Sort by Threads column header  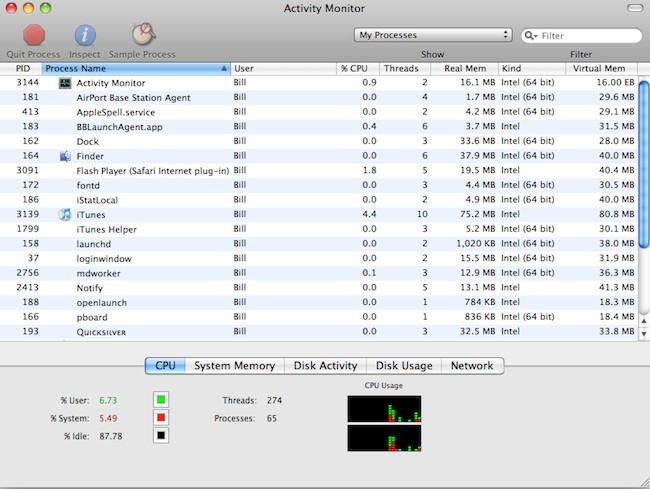click(405, 68)
